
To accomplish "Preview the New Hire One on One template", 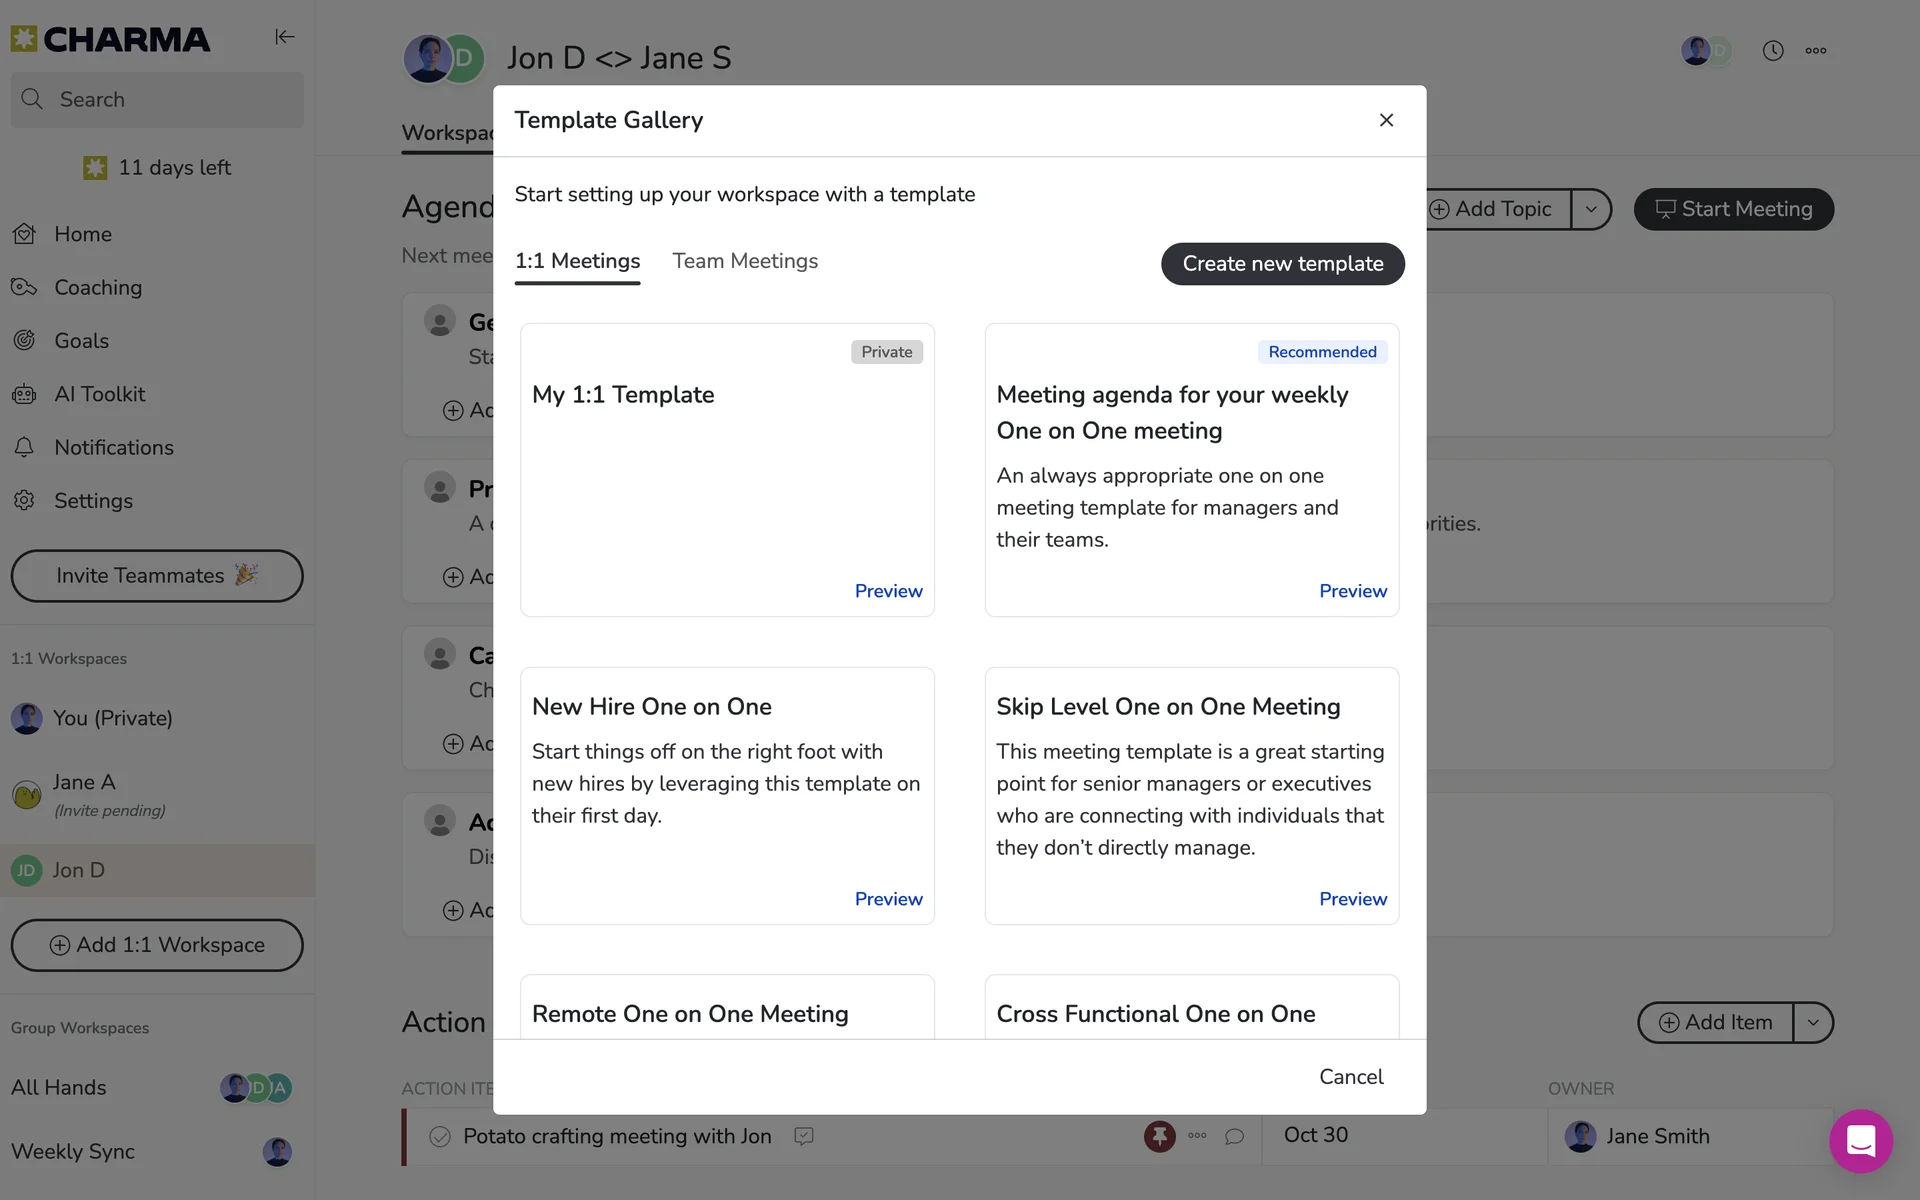I will coord(888,899).
